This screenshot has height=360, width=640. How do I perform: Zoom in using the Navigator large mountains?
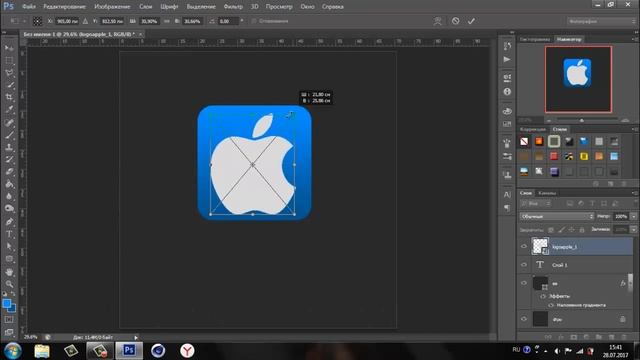[x=625, y=120]
